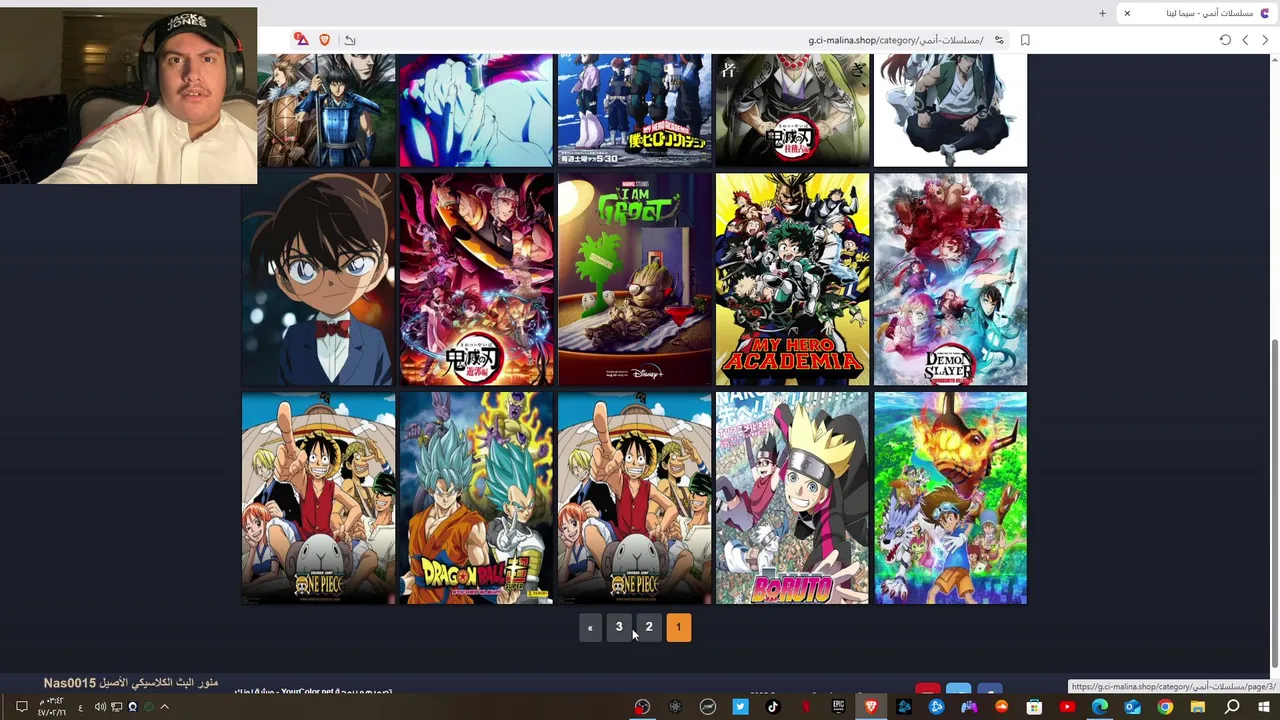The width and height of the screenshot is (1280, 720).
Task: Open the Demon Slayer Swordsmith Village poster
Action: 950,279
